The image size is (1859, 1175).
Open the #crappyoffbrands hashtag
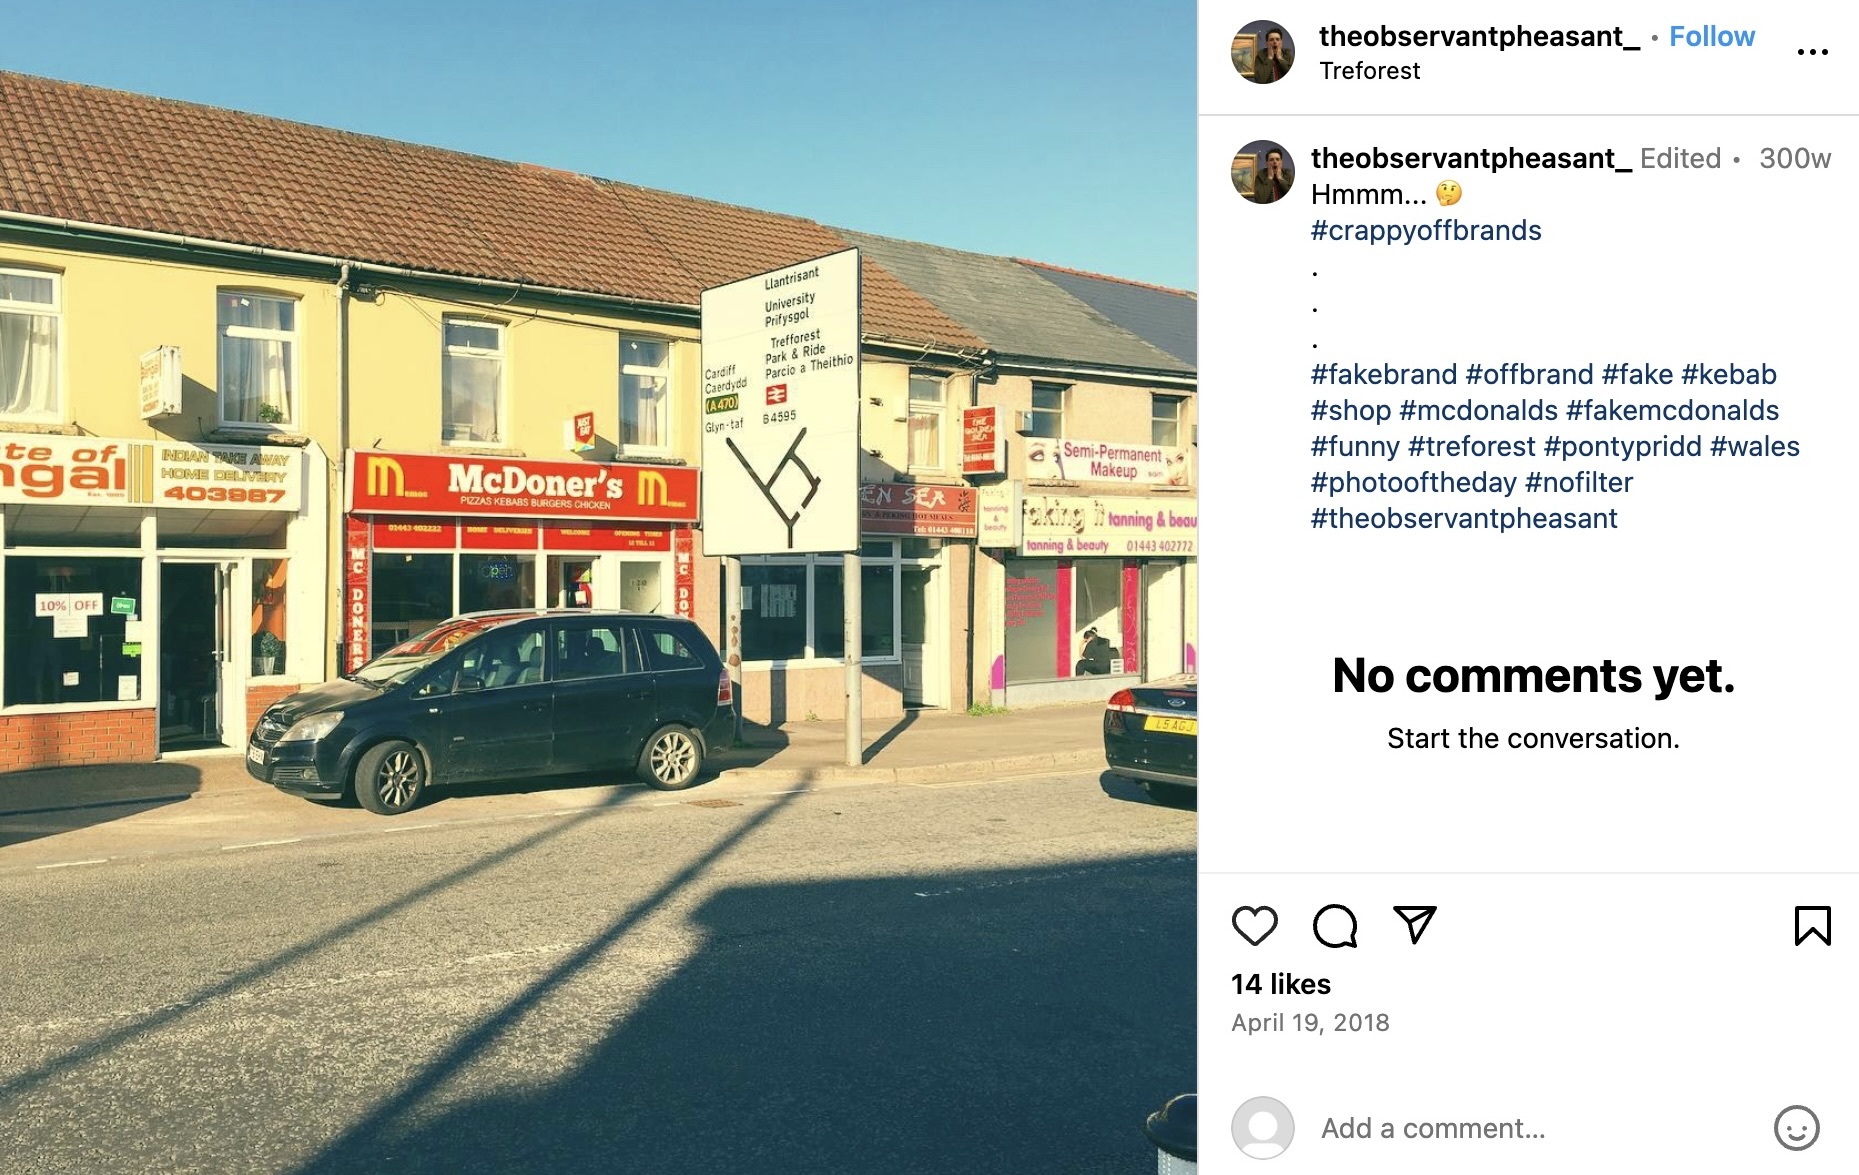[1426, 231]
